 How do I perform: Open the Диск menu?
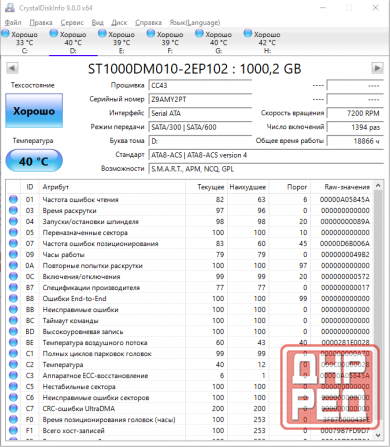coord(119,23)
